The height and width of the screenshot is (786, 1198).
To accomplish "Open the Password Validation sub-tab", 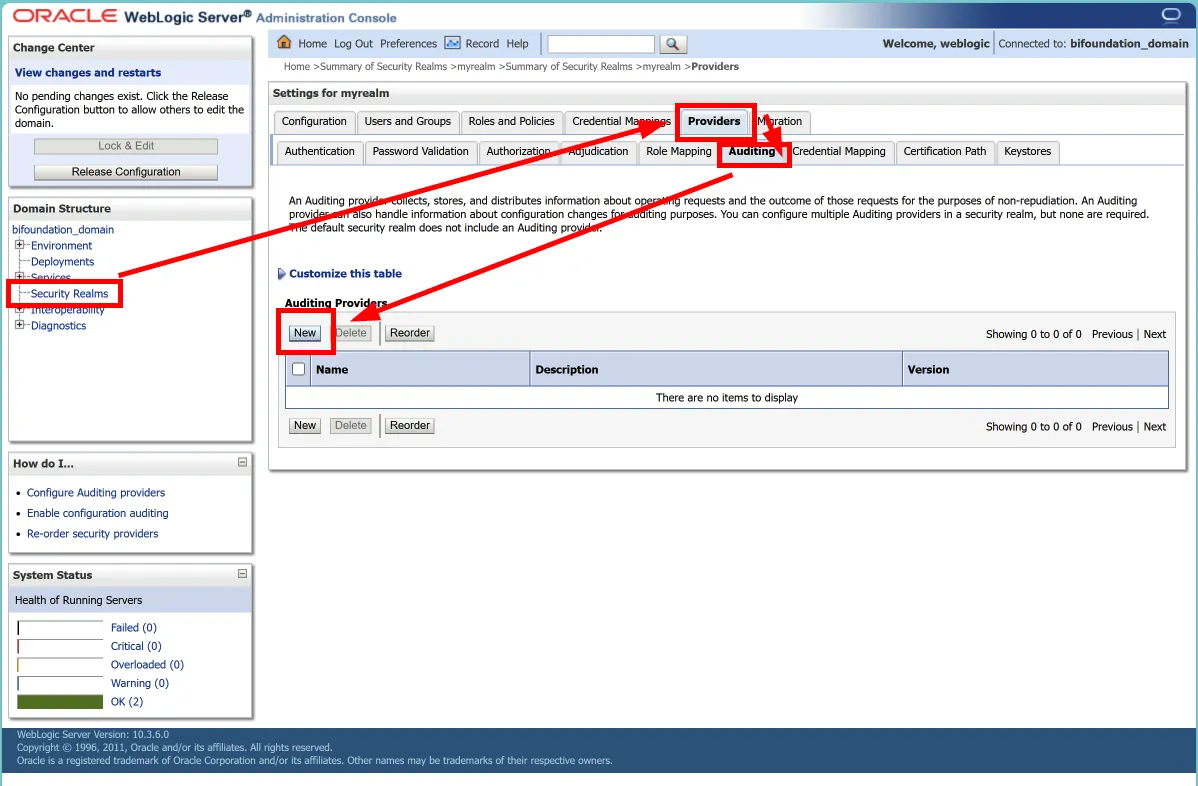I will click(420, 151).
